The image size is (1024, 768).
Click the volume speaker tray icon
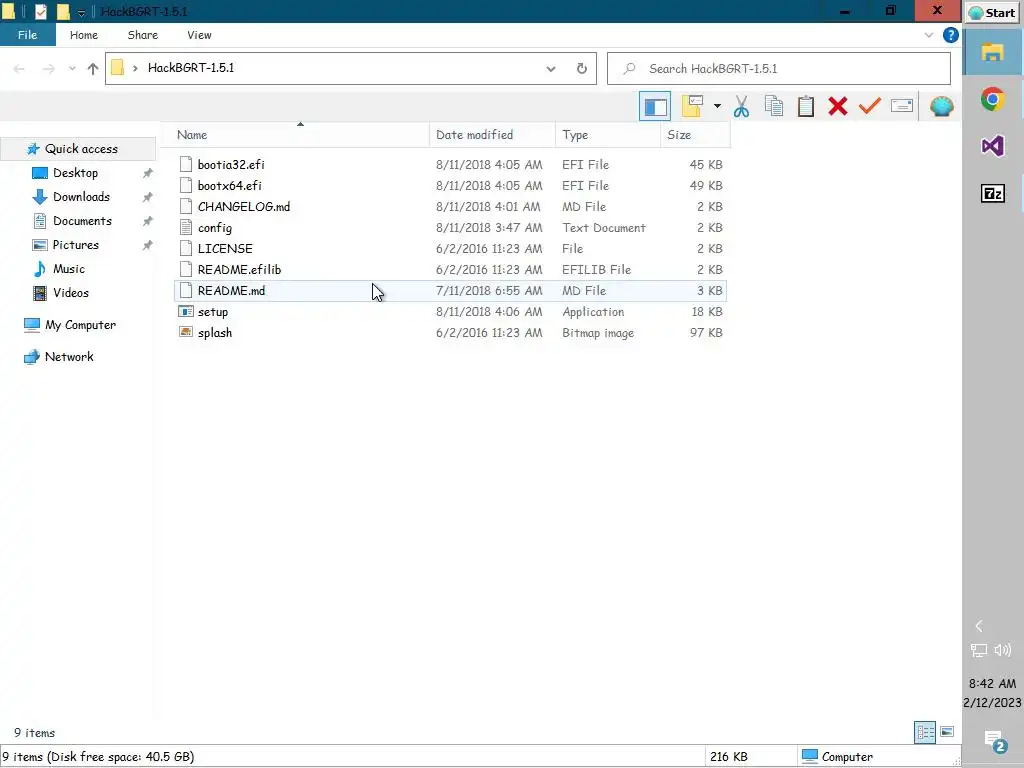(1003, 650)
